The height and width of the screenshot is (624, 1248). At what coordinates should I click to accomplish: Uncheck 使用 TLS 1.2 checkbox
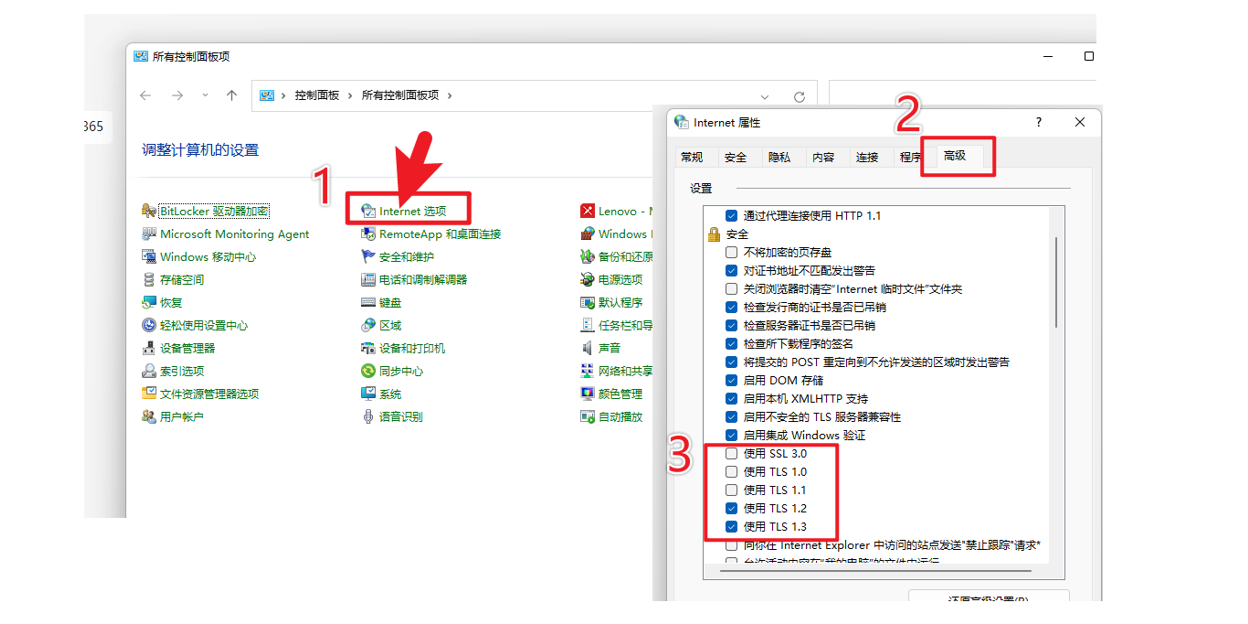click(732, 509)
